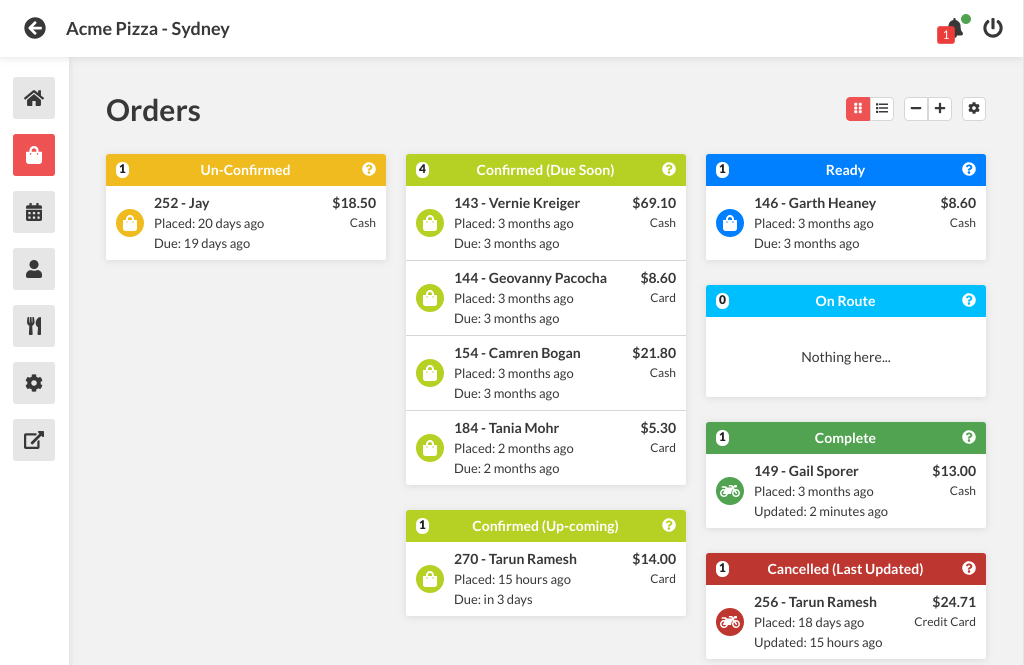Open the external link sidebar icon
The width and height of the screenshot is (1024, 665).
pos(34,440)
